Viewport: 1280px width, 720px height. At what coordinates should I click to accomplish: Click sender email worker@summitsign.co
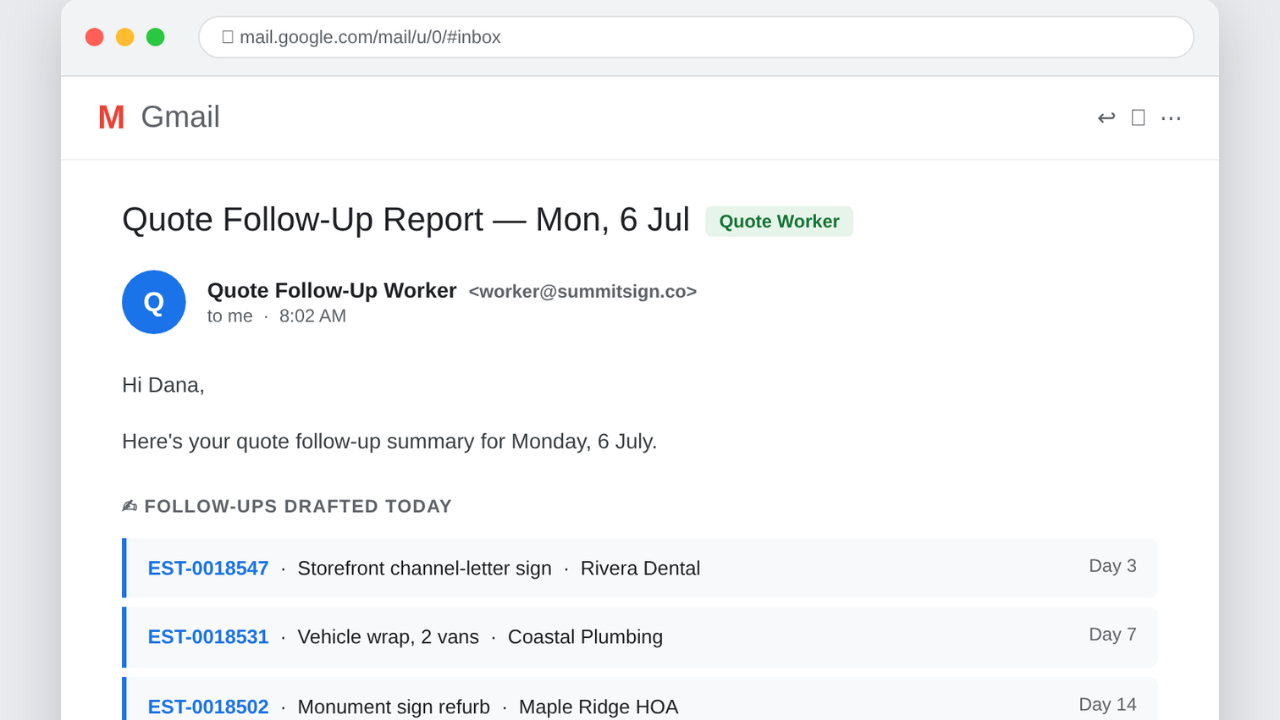(583, 291)
